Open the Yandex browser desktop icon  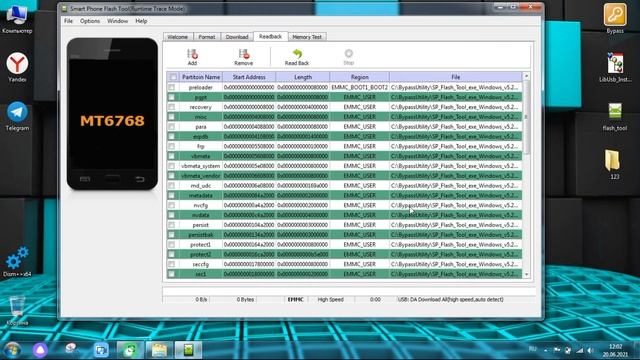tap(17, 64)
